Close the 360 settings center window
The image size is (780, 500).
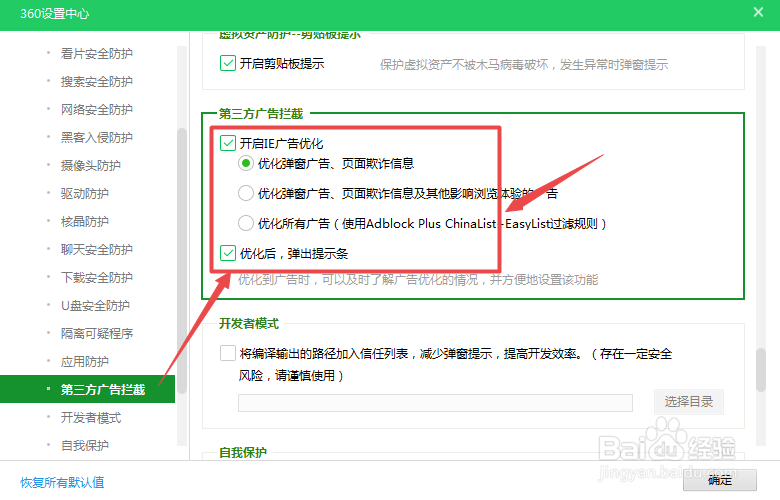point(758,12)
